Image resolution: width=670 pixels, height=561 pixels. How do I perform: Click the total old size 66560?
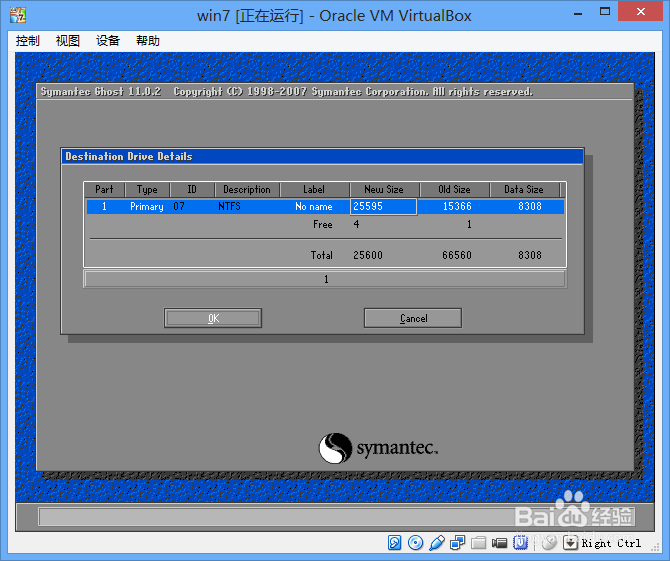coord(457,255)
